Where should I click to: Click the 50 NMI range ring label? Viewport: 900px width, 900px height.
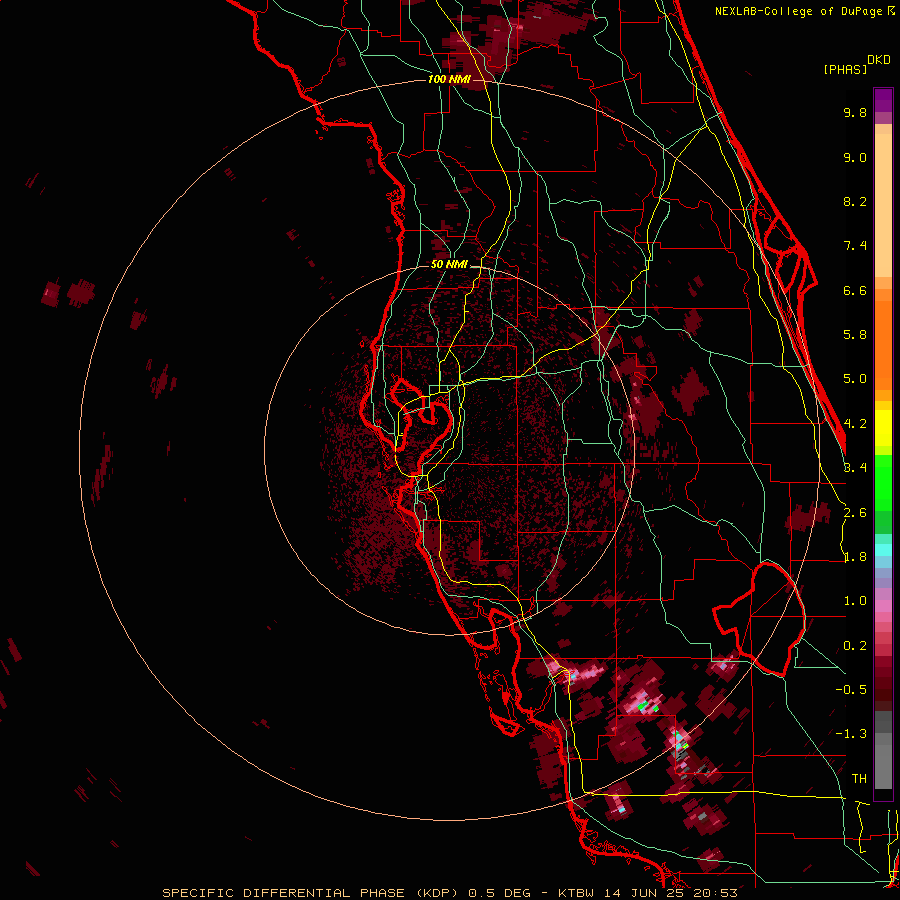449,265
